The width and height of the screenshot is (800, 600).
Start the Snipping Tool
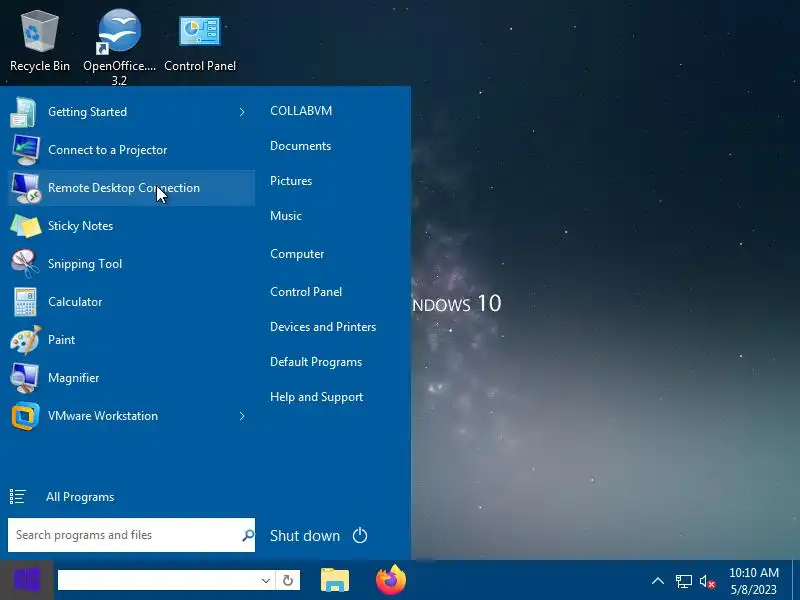(x=131, y=264)
